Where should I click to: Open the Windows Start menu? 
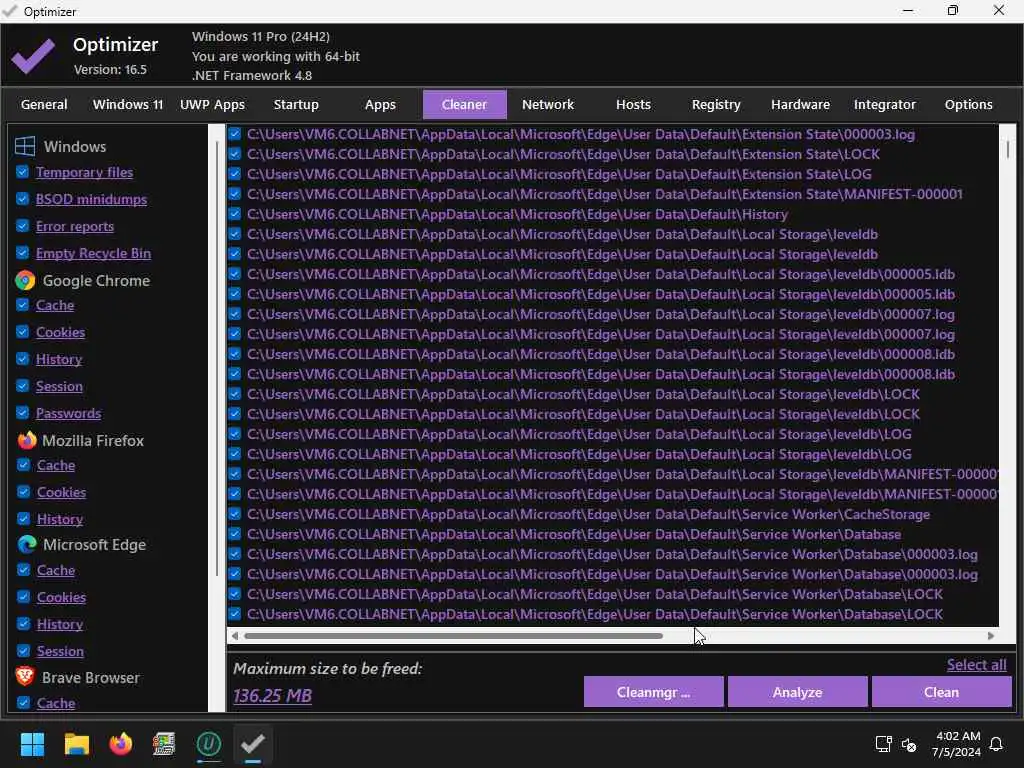point(32,744)
